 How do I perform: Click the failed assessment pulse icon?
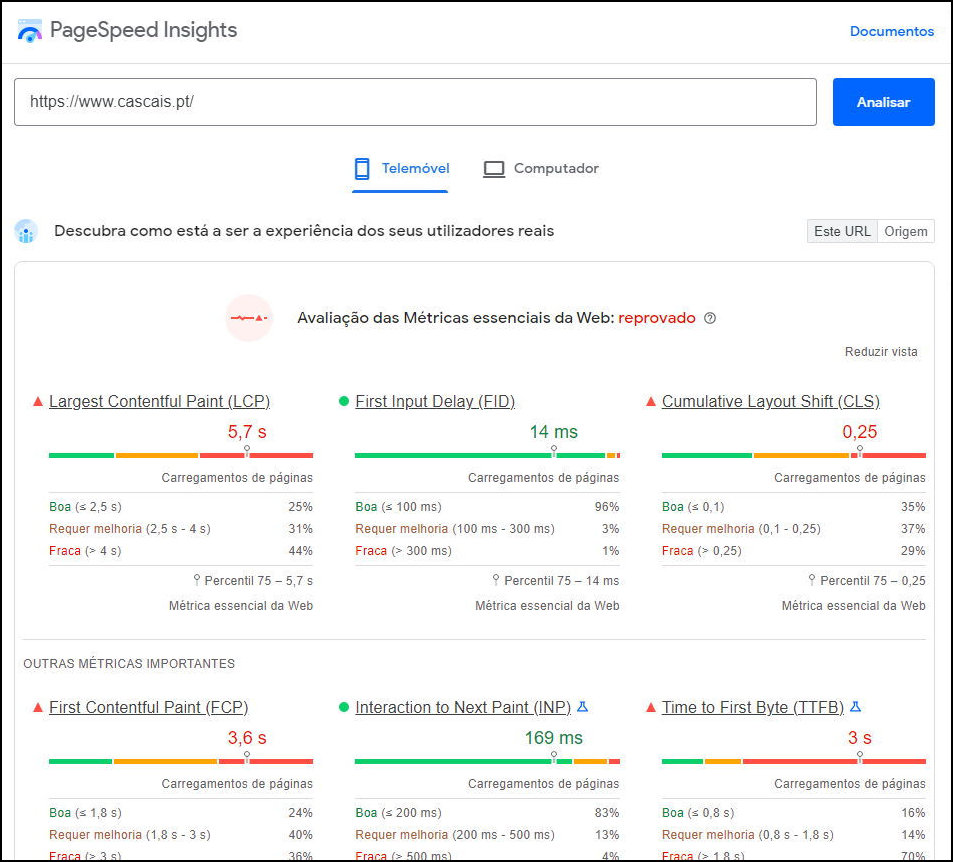pos(249,318)
